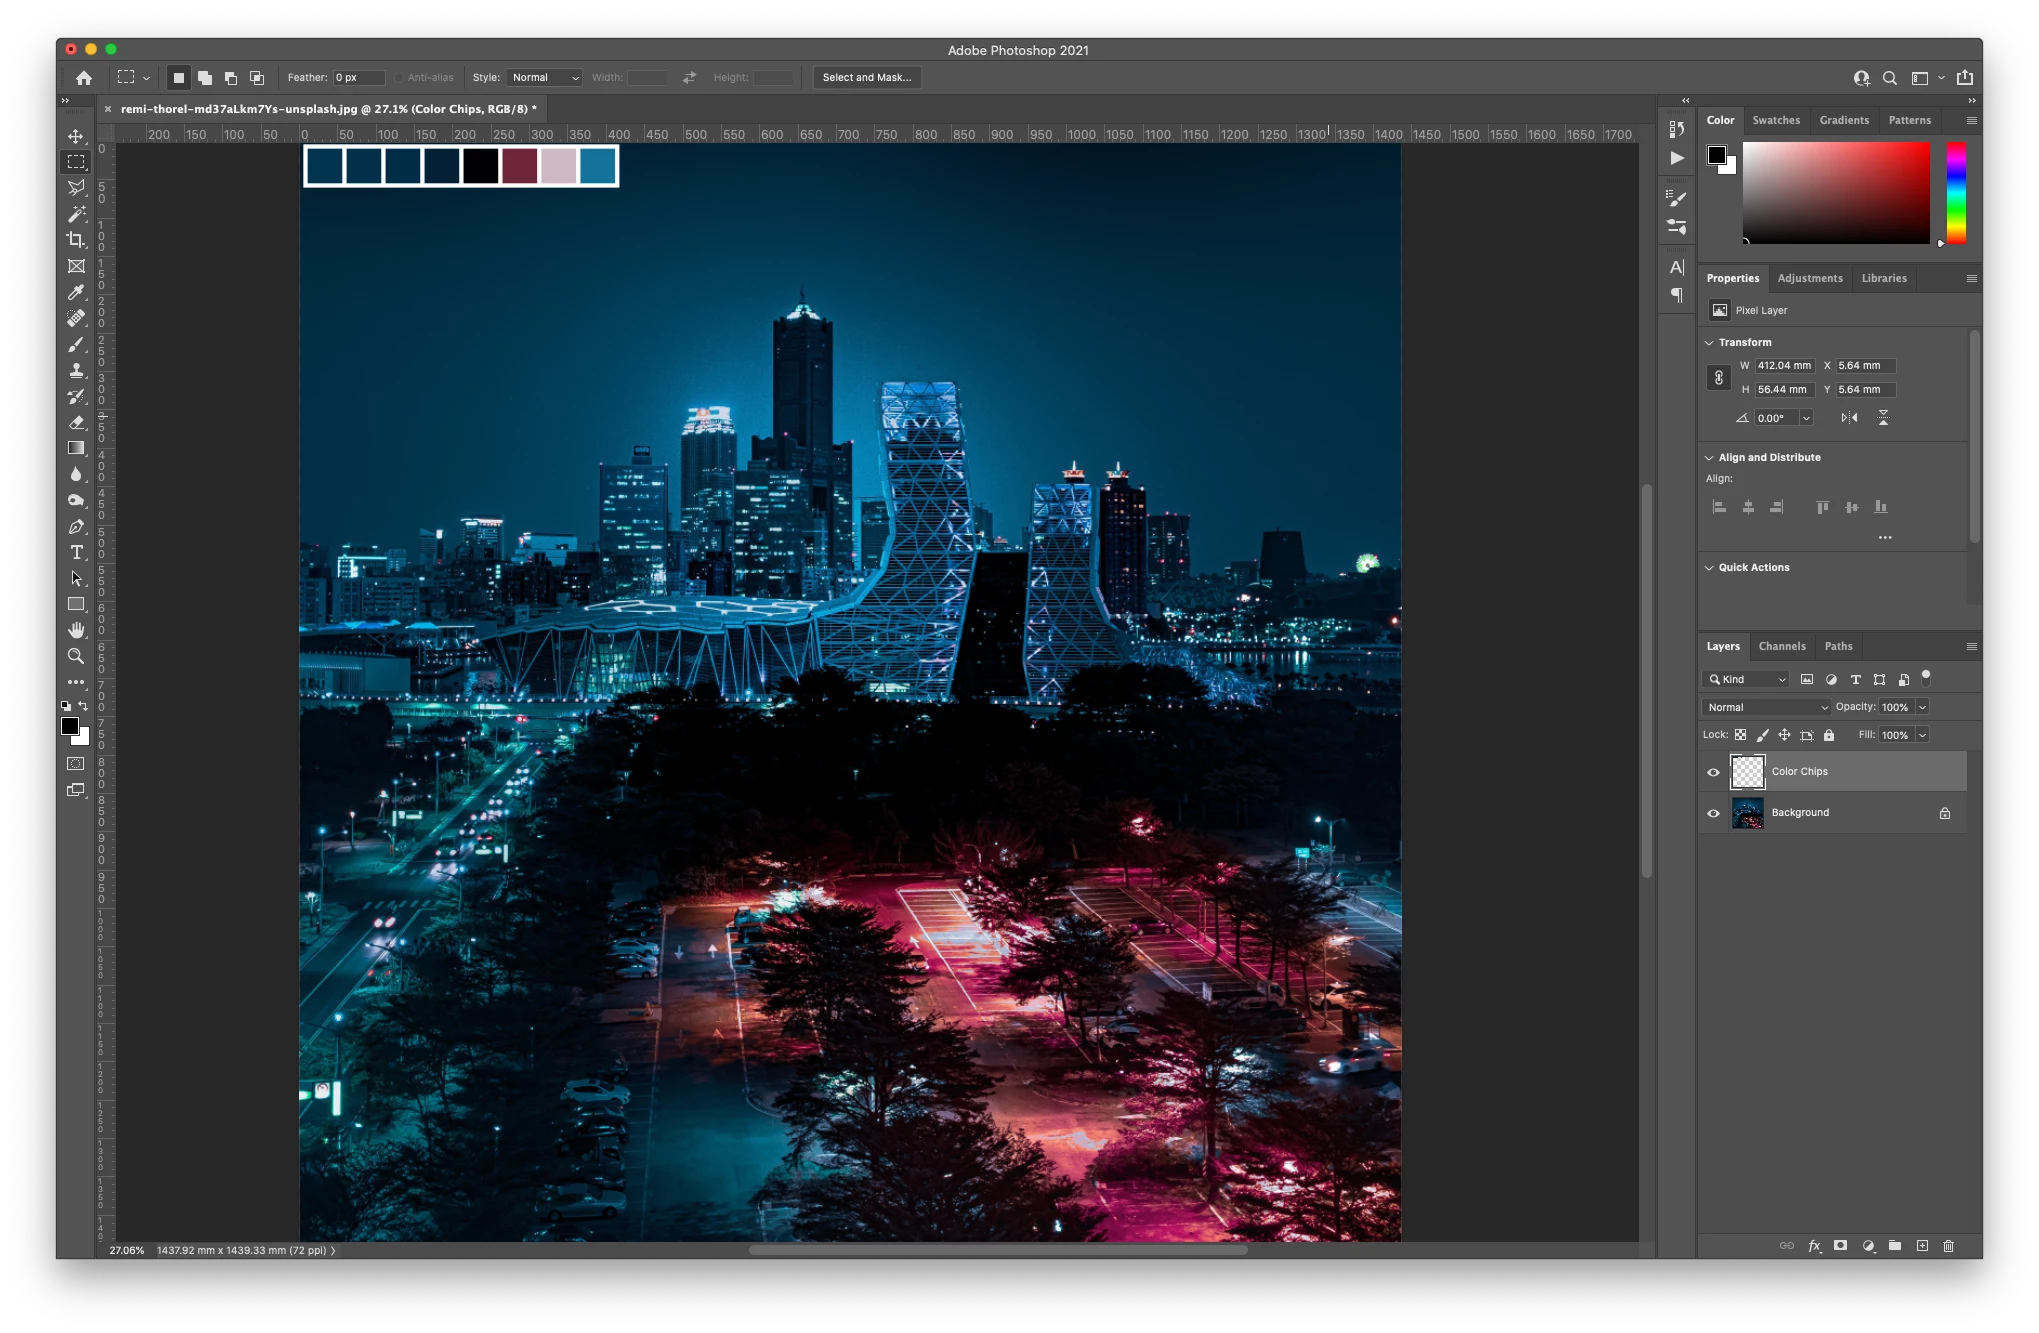Hide the Color Chips layer

(x=1713, y=772)
